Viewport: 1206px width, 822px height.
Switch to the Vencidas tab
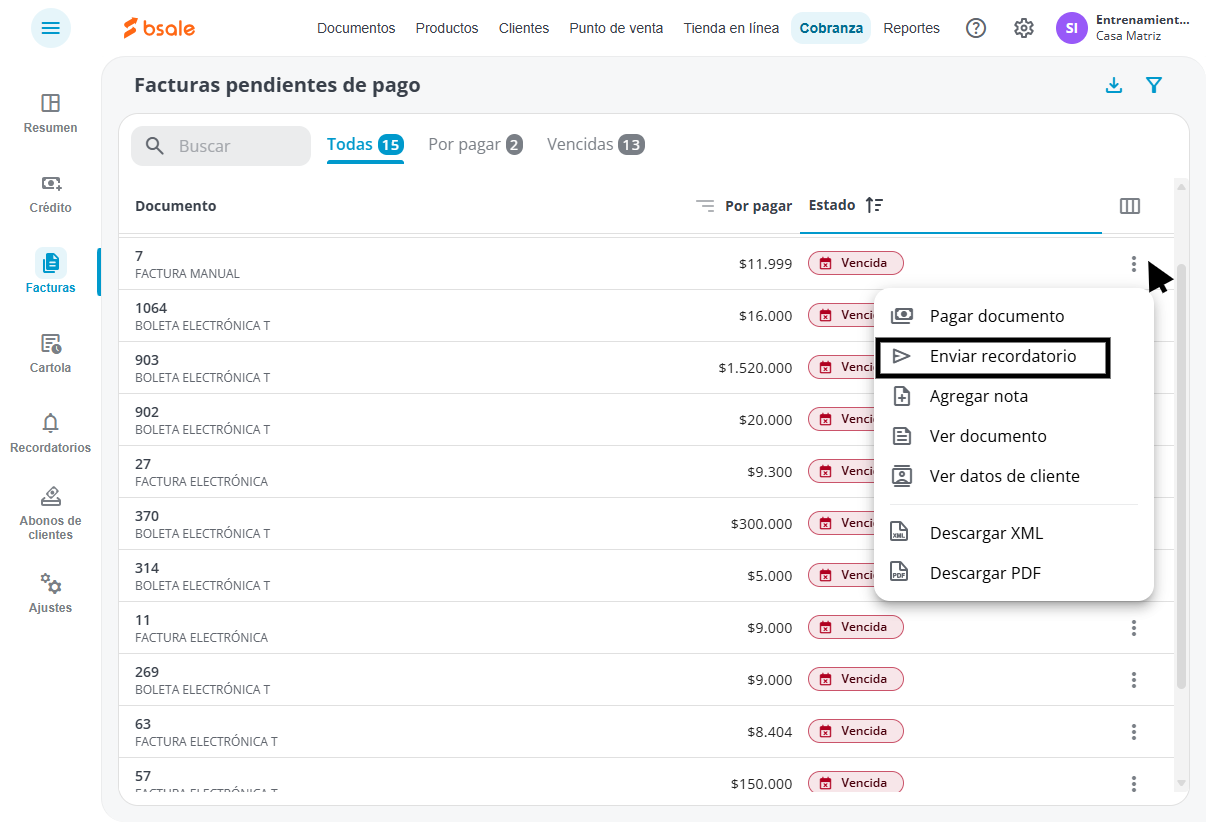595,145
